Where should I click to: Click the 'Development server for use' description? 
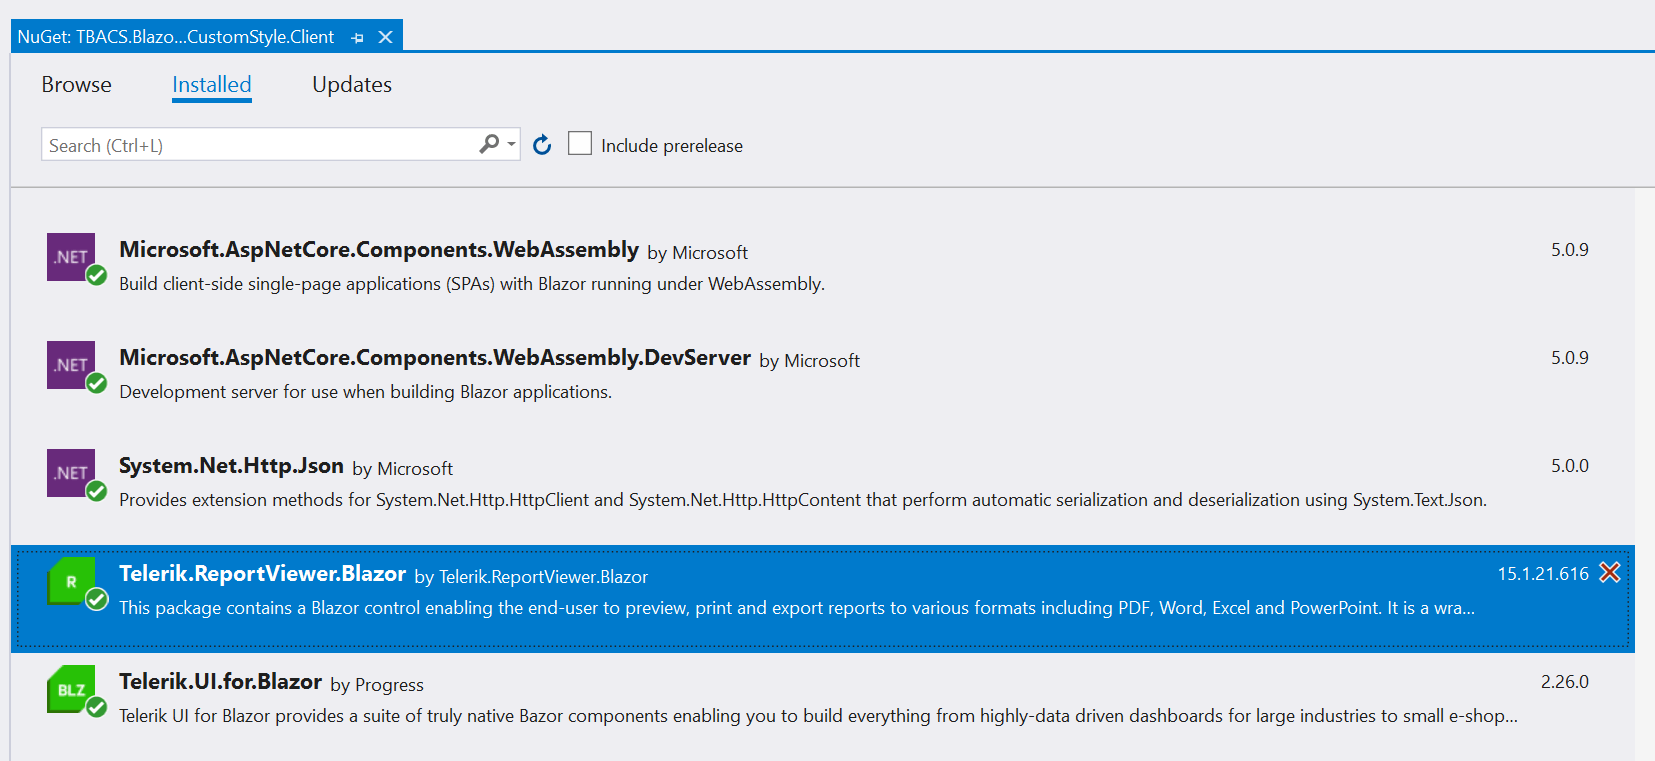pyautogui.click(x=366, y=392)
